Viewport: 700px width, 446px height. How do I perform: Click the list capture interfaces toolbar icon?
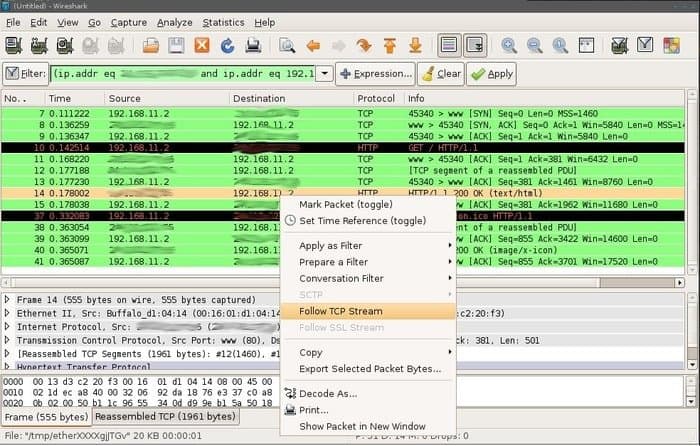[x=14, y=45]
